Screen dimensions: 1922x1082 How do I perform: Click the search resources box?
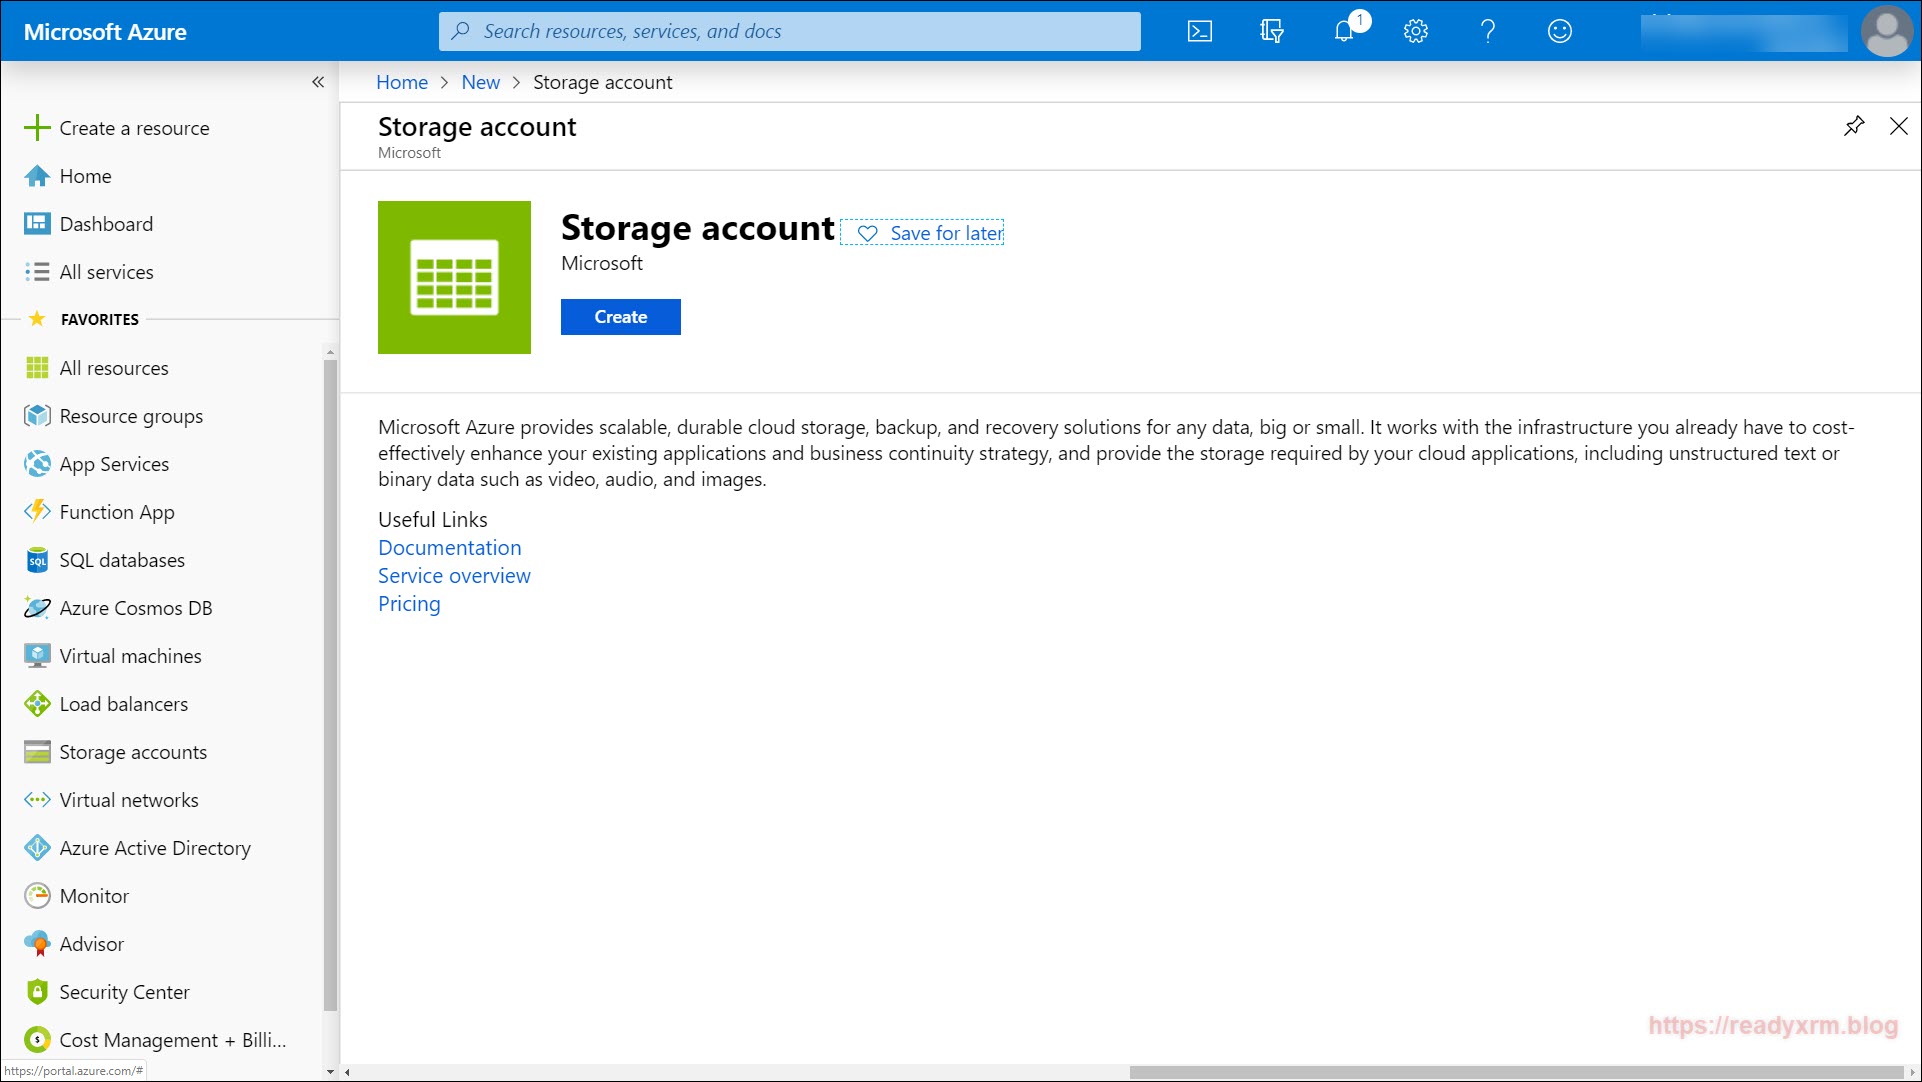tap(789, 31)
